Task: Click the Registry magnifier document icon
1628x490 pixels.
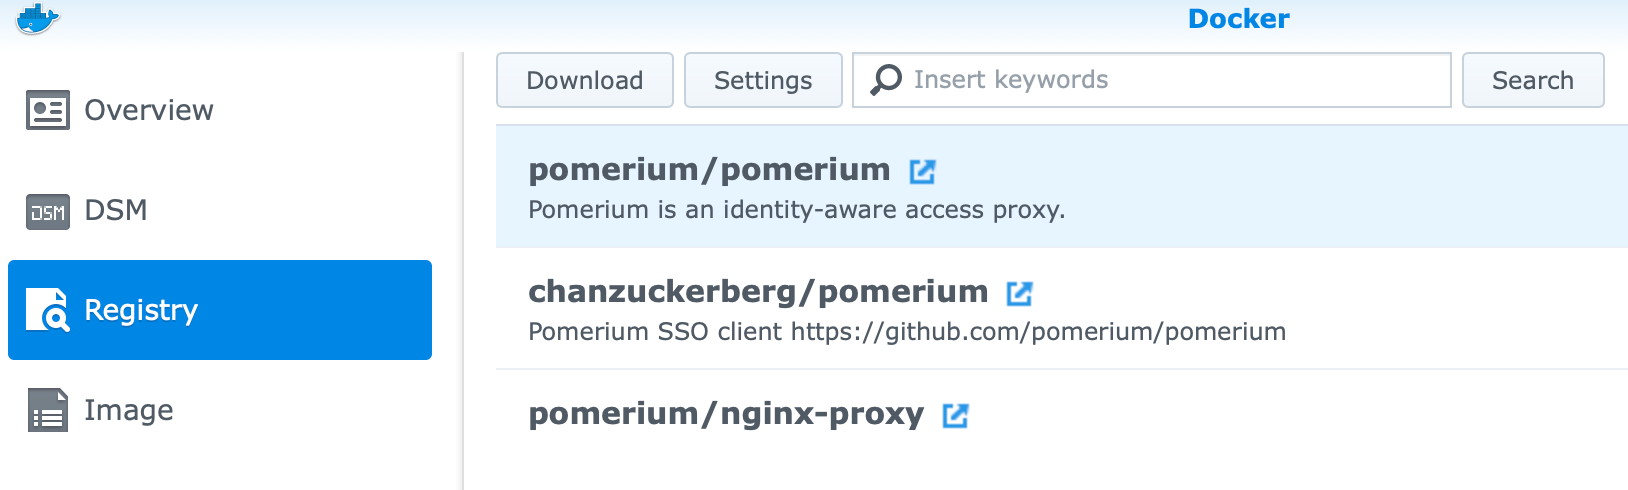Action: coord(48,310)
